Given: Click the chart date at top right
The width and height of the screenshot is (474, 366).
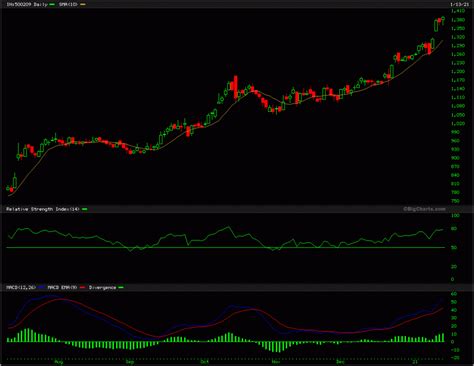Looking at the screenshot, I should [x=459, y=4].
